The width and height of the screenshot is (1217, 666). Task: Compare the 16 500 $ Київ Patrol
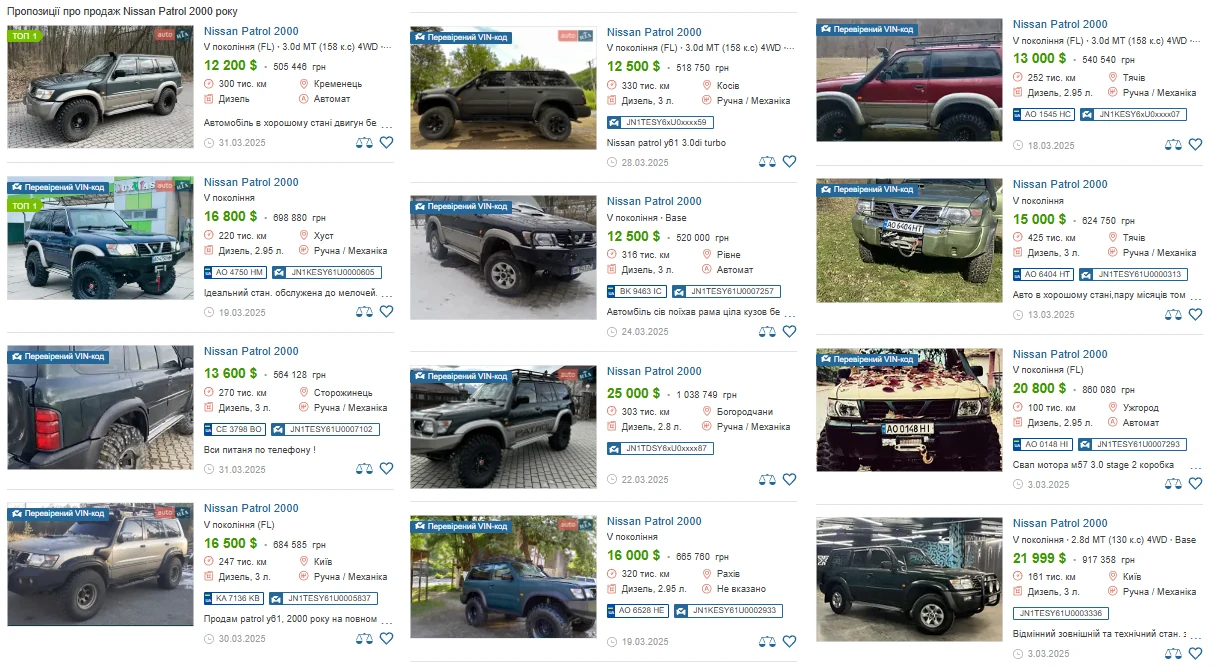point(364,638)
